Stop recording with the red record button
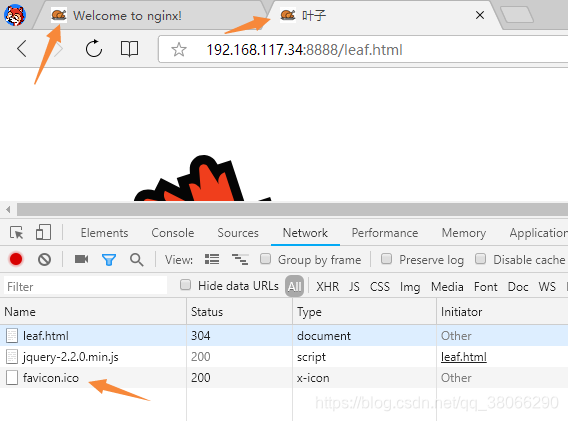Image resolution: width=568 pixels, height=421 pixels. [16, 259]
